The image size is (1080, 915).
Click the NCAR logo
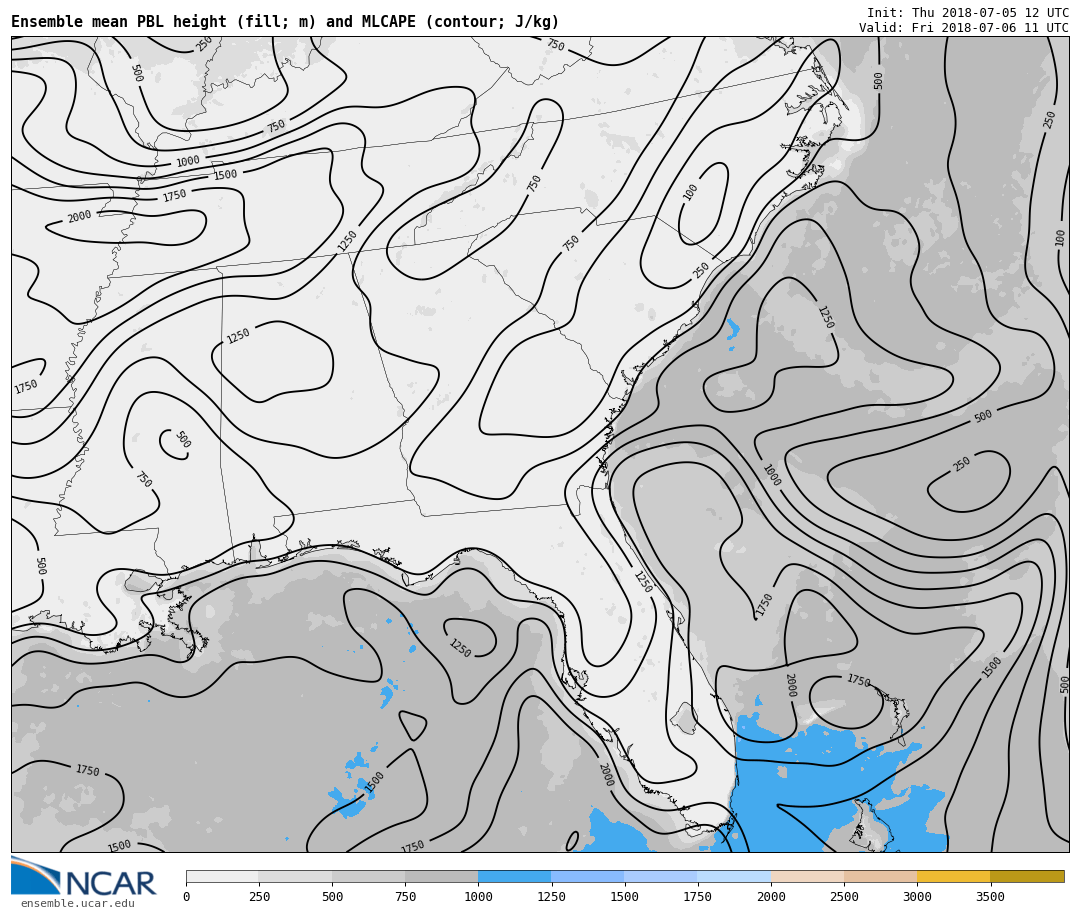pyautogui.click(x=83, y=876)
